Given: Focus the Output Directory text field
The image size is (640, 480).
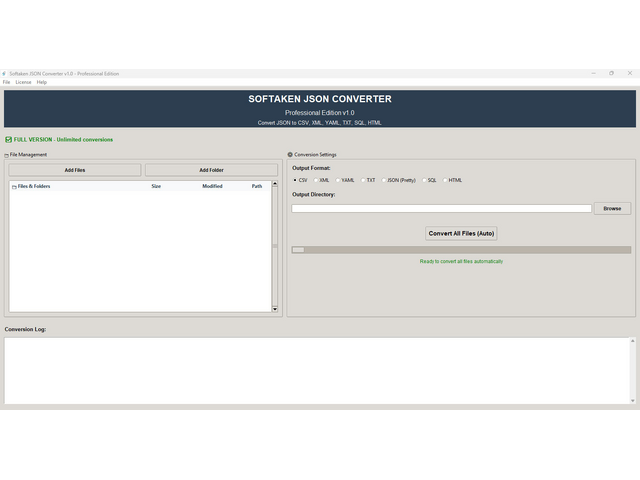Looking at the screenshot, I should (441, 209).
